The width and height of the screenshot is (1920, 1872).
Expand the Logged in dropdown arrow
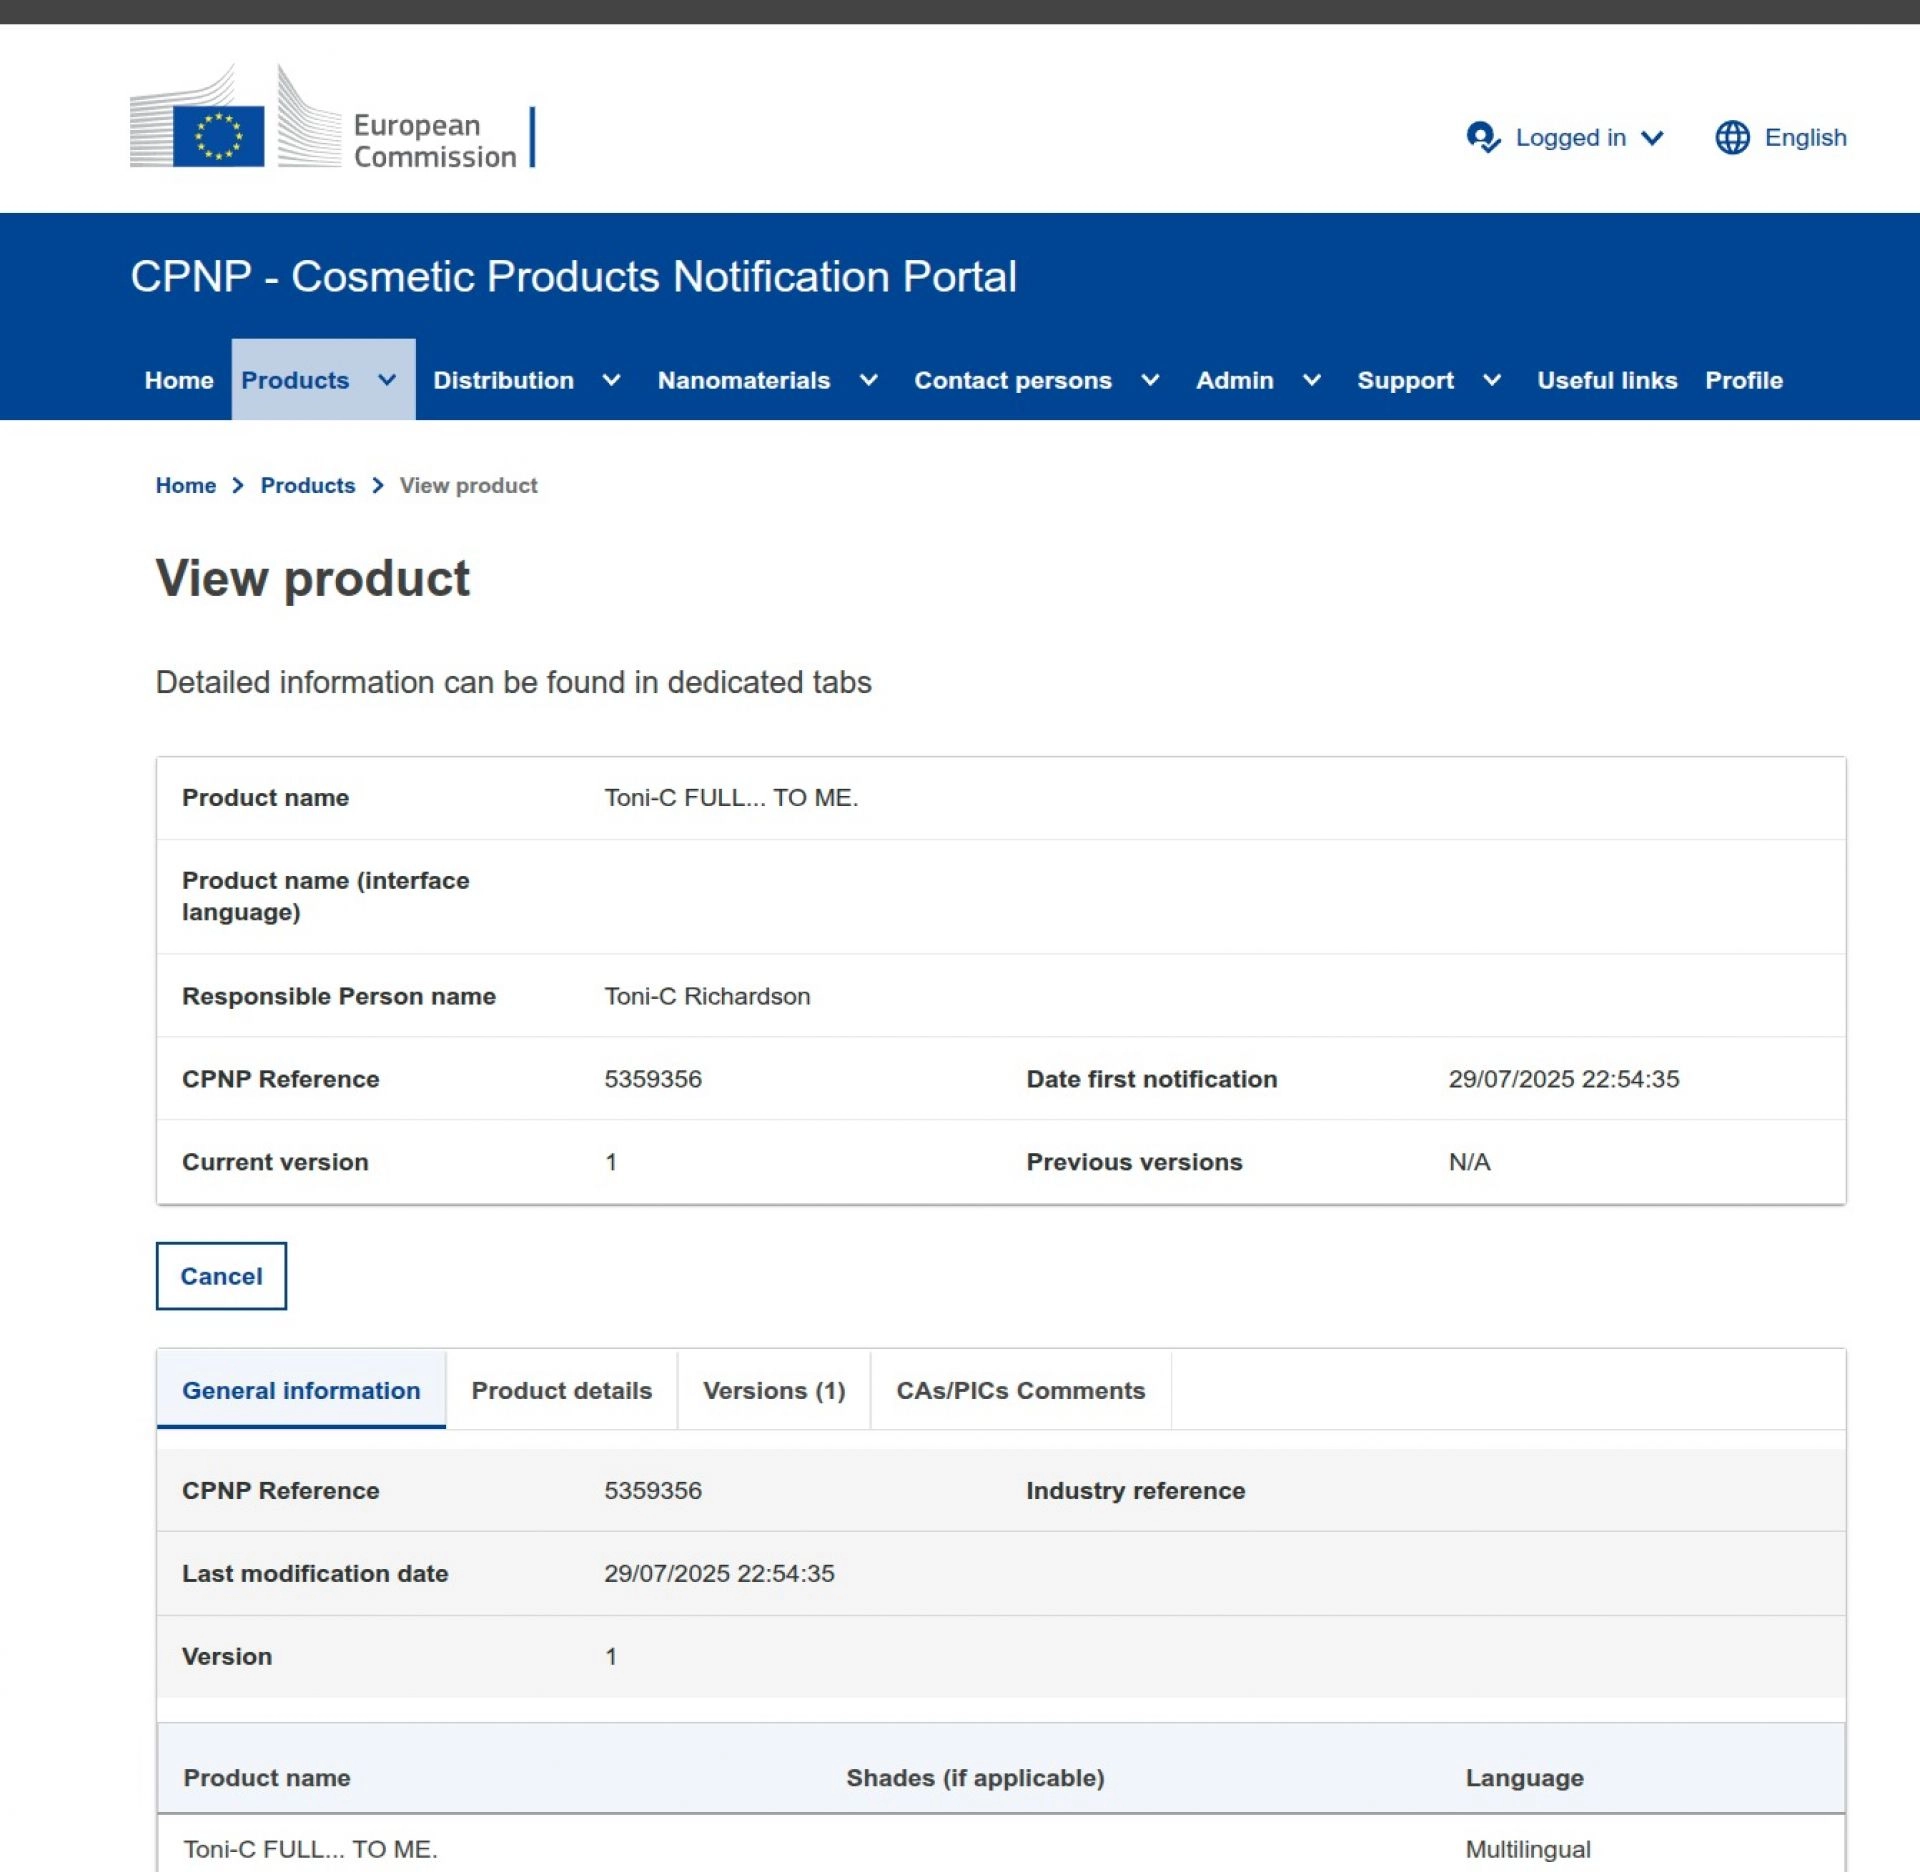(x=1653, y=138)
